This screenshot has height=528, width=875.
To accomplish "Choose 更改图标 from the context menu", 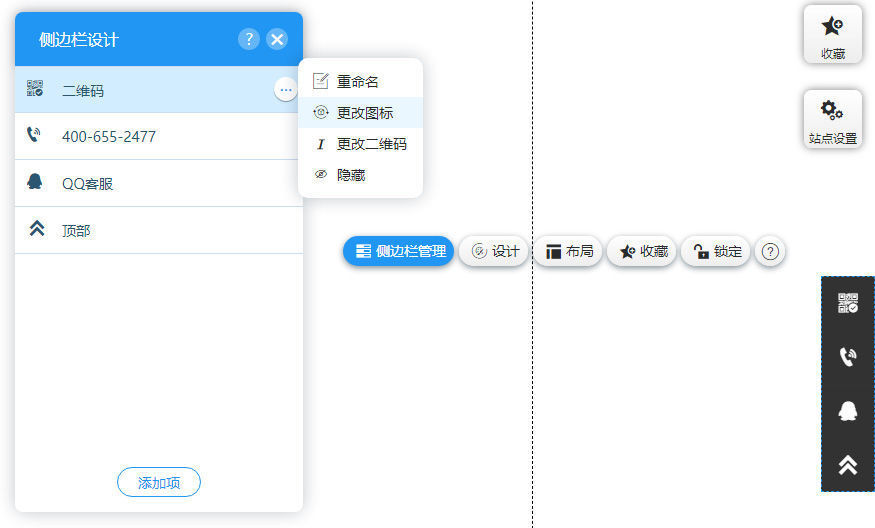I will pyautogui.click(x=360, y=113).
